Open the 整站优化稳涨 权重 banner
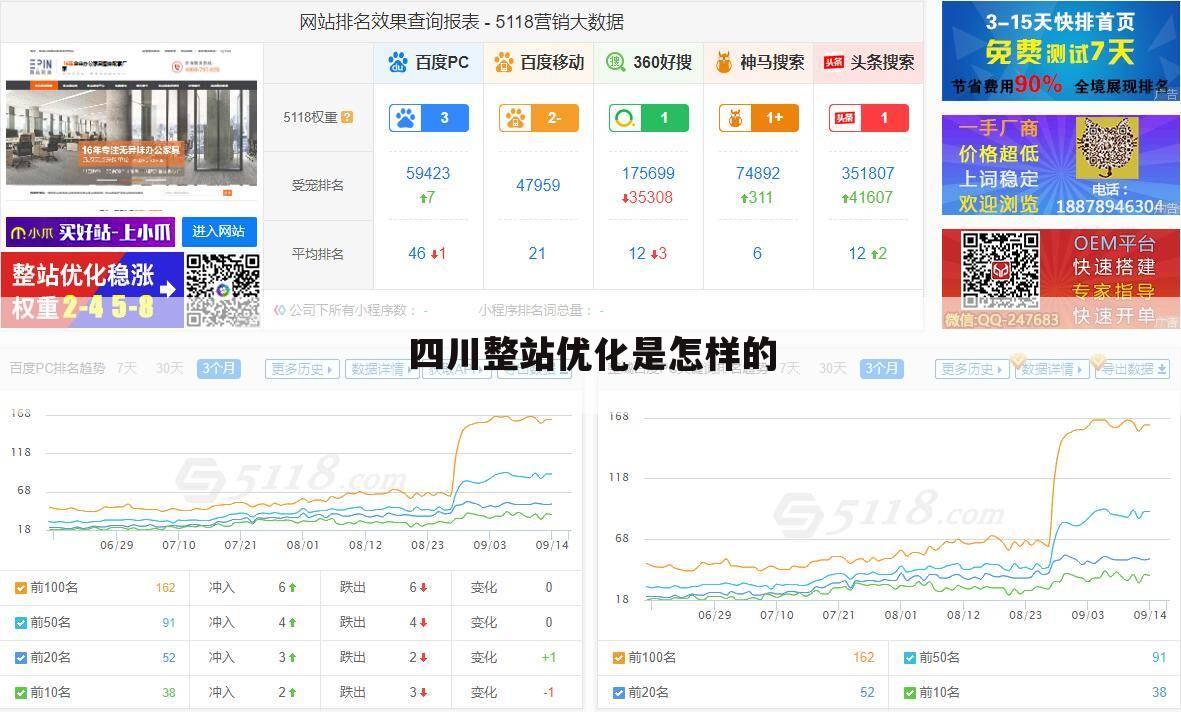 [92, 290]
